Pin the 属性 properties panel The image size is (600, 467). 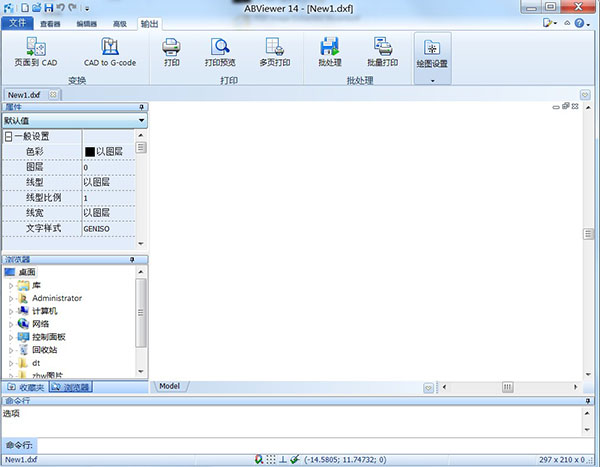141,106
